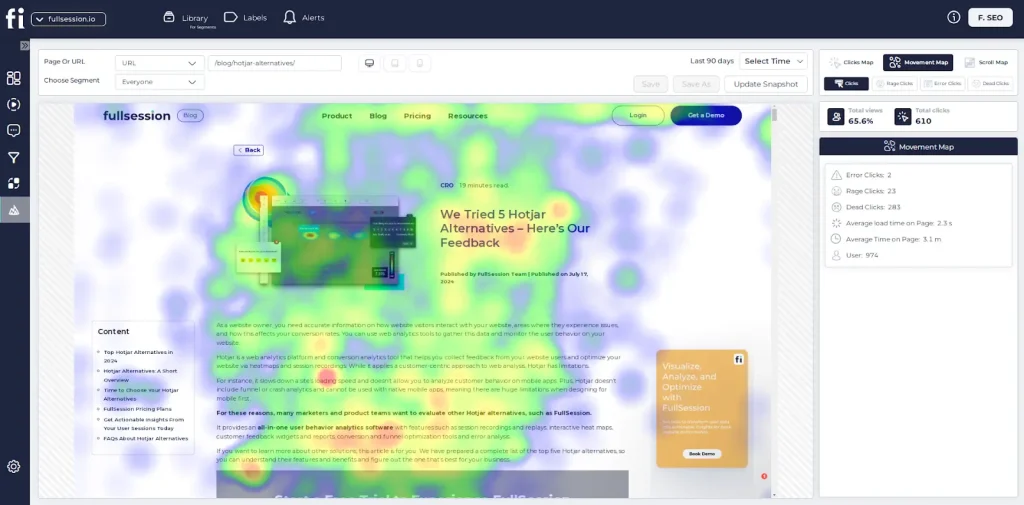Switch to the Scroll Map tab

[986, 63]
